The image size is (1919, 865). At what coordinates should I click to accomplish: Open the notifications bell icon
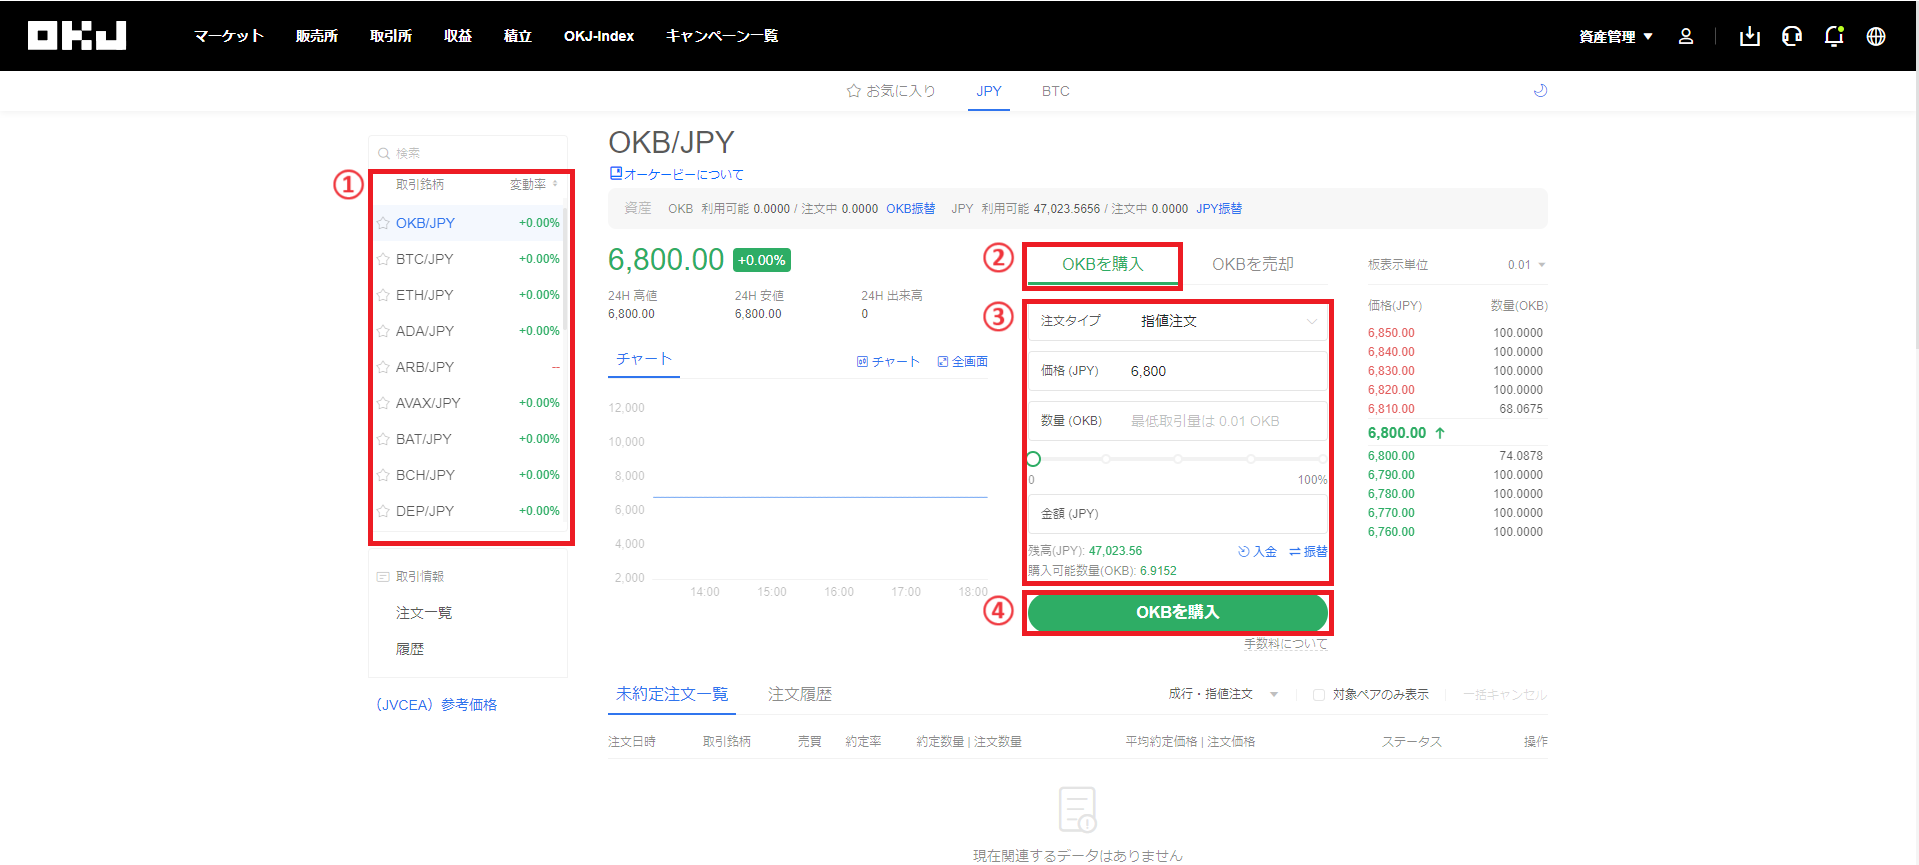click(1834, 36)
